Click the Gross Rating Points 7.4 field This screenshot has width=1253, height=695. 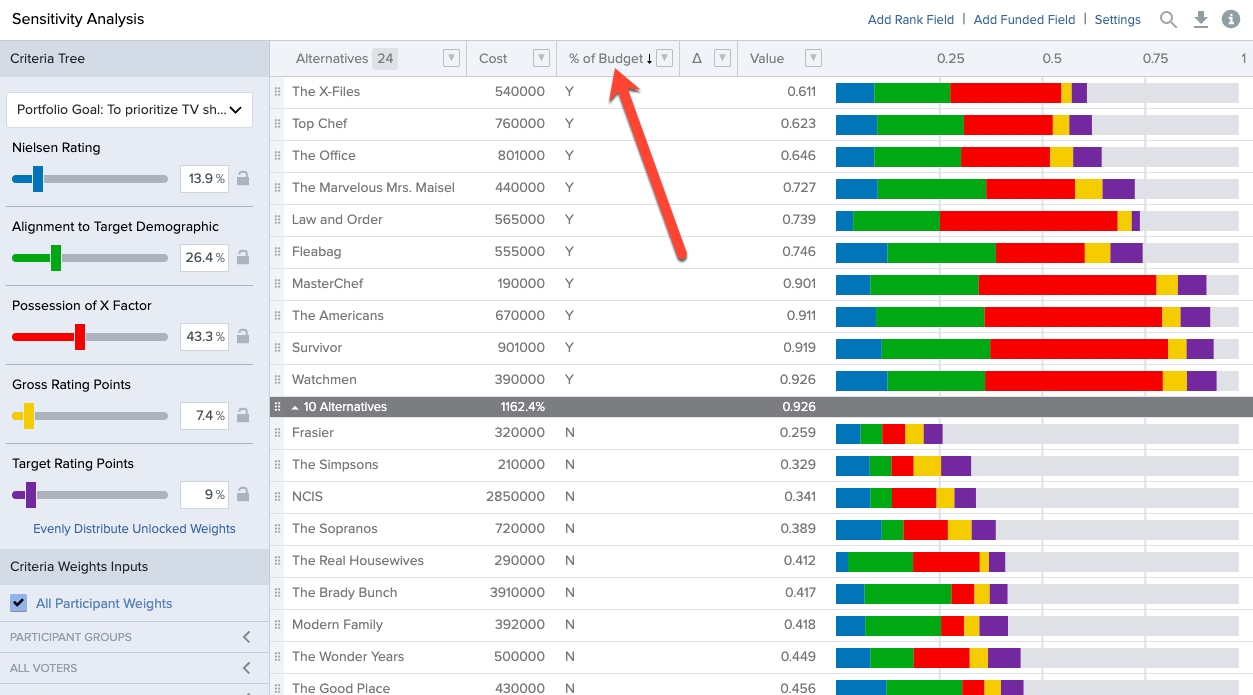click(x=204, y=416)
